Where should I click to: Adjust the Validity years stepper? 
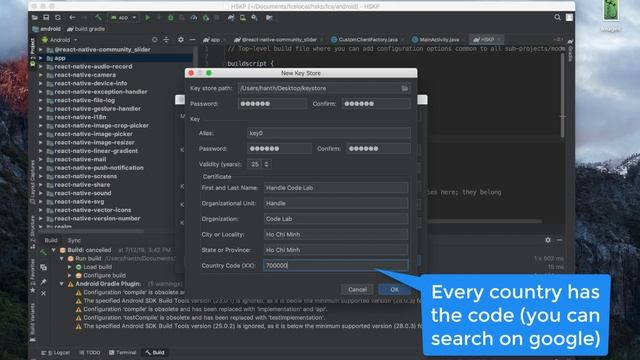(266, 164)
